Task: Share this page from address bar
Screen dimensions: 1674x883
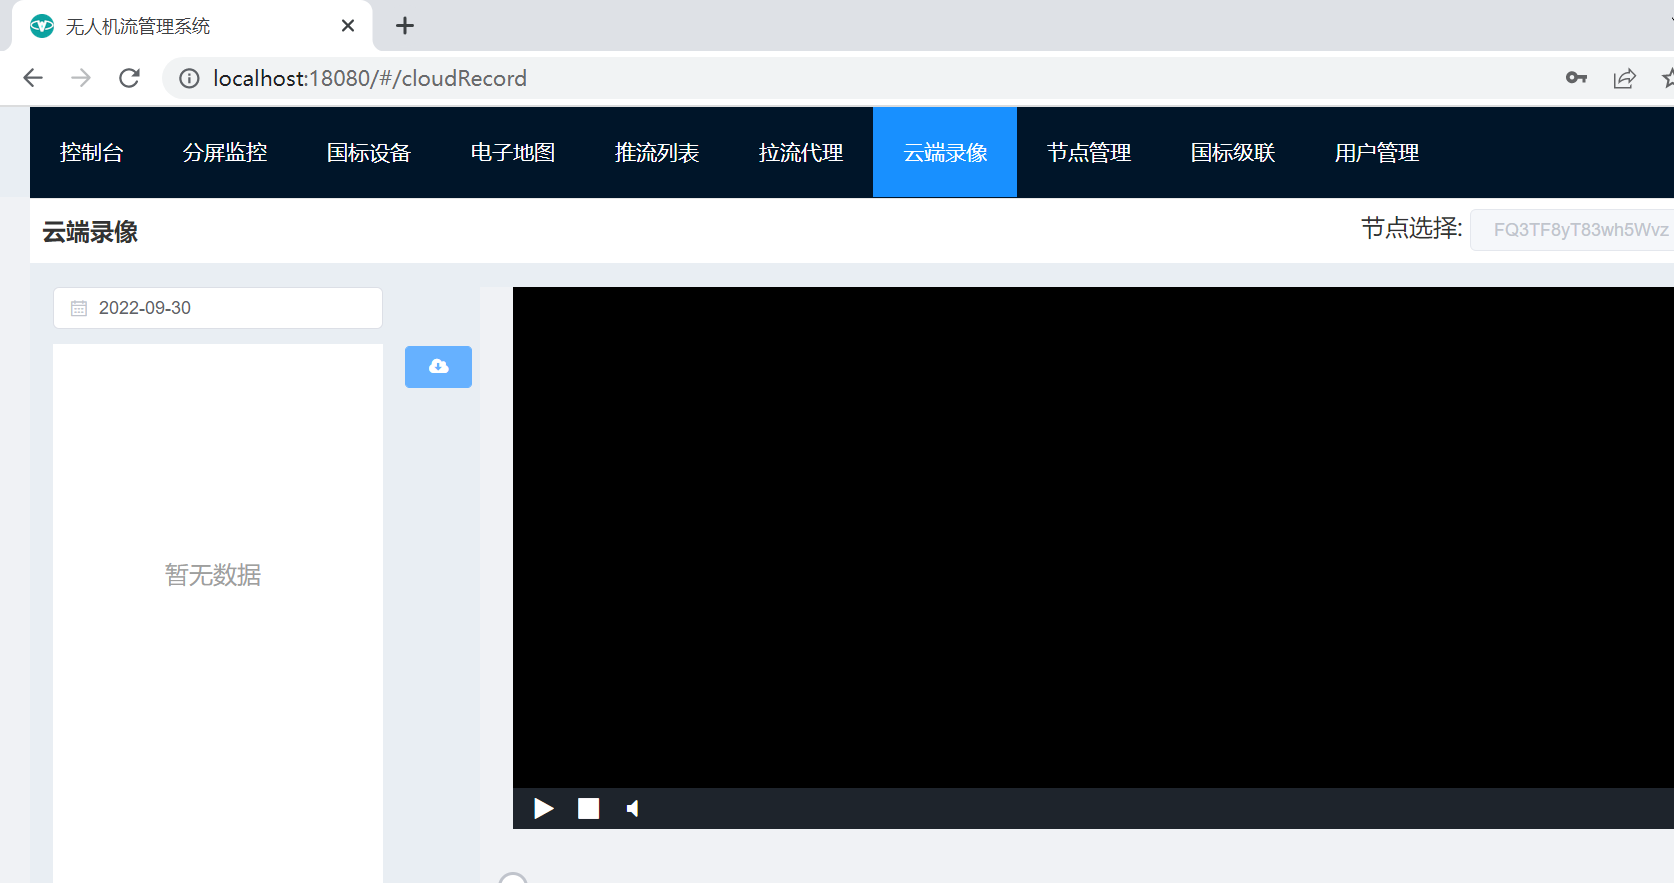Action: (x=1625, y=78)
